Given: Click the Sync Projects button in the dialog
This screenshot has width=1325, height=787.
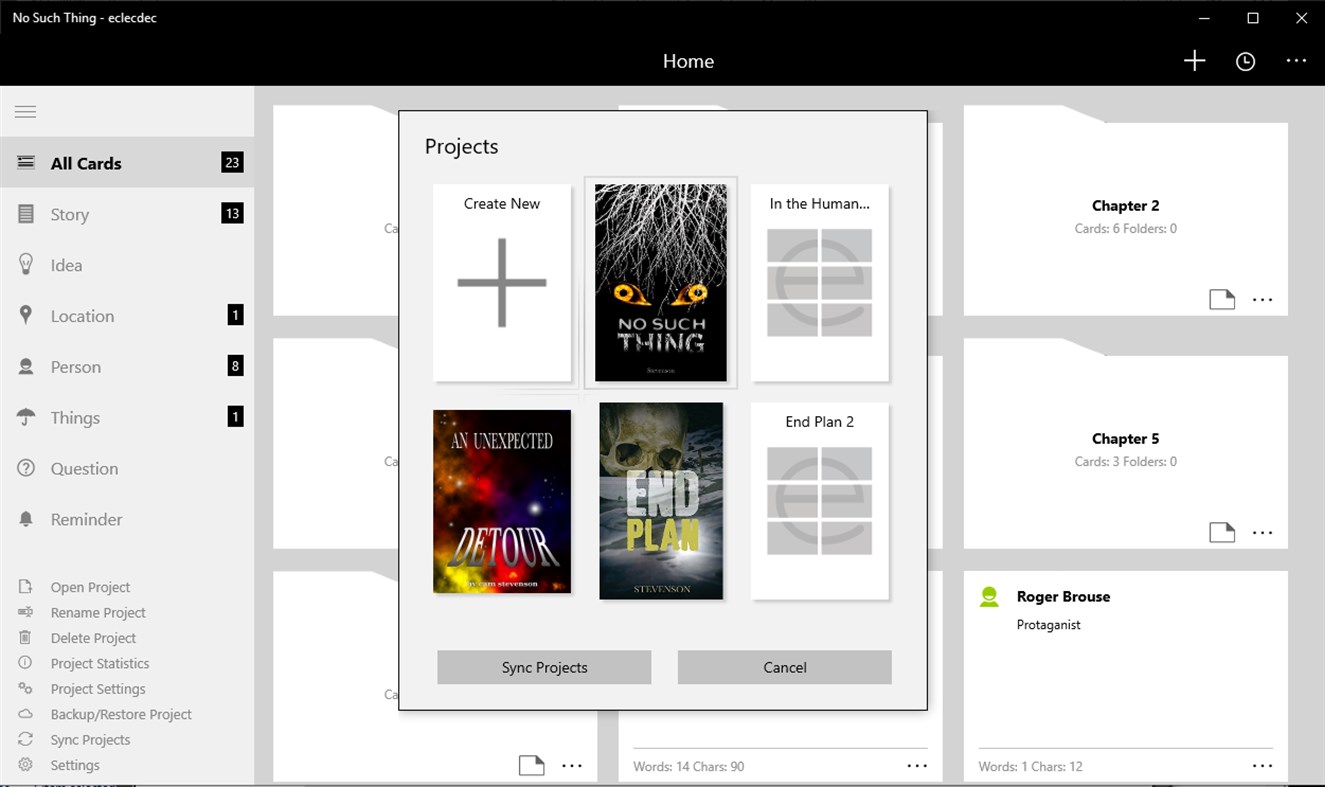Looking at the screenshot, I should point(544,667).
